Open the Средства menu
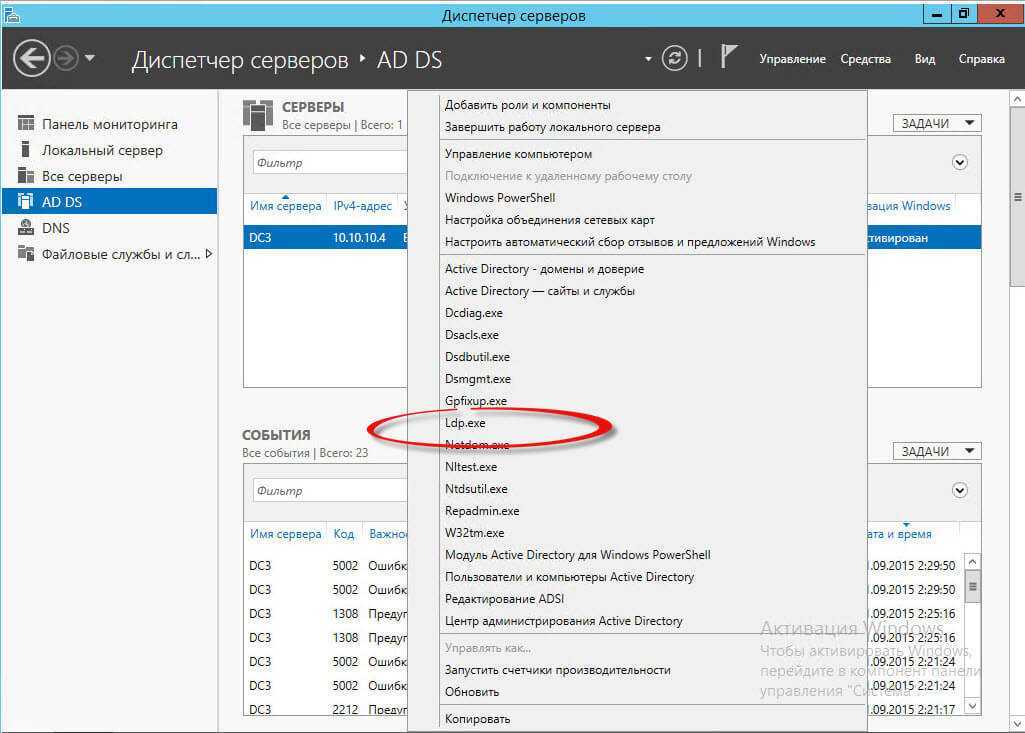The image size is (1025, 733). 865,59
